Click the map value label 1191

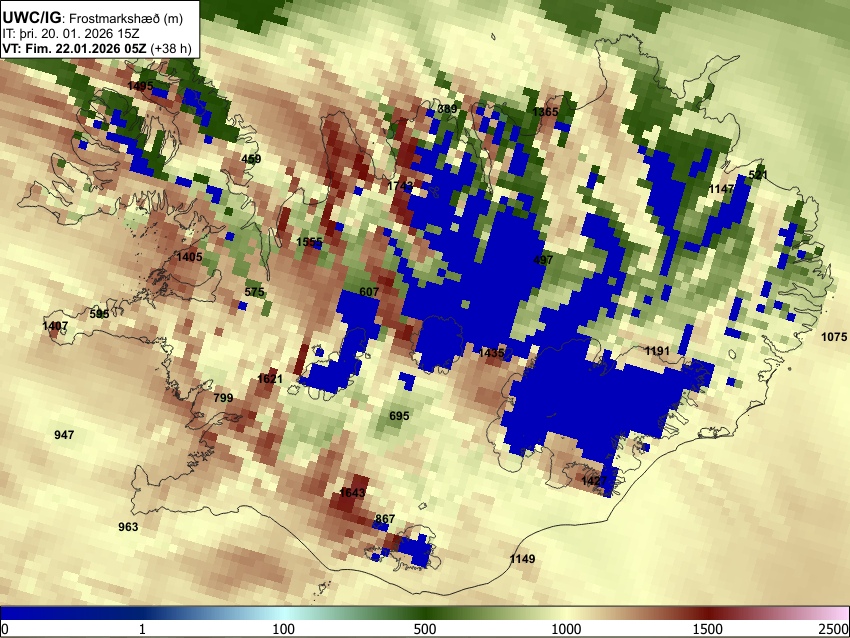(x=658, y=351)
